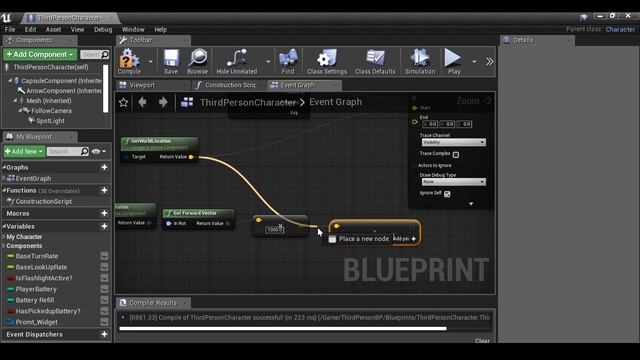Click the Add New button

24,151
